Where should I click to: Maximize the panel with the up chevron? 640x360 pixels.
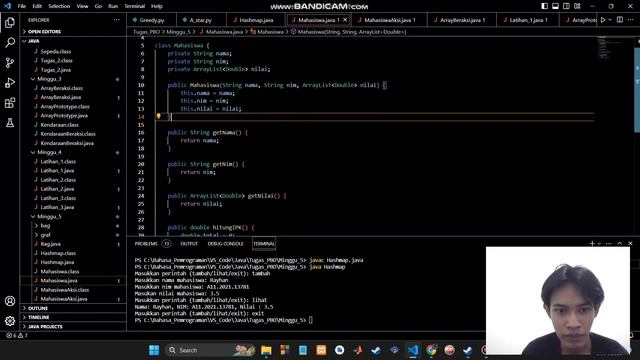[x=620, y=243]
